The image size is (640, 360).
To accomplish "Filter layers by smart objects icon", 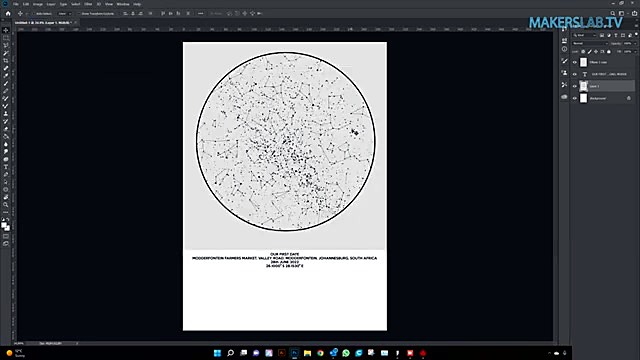I will click(629, 36).
